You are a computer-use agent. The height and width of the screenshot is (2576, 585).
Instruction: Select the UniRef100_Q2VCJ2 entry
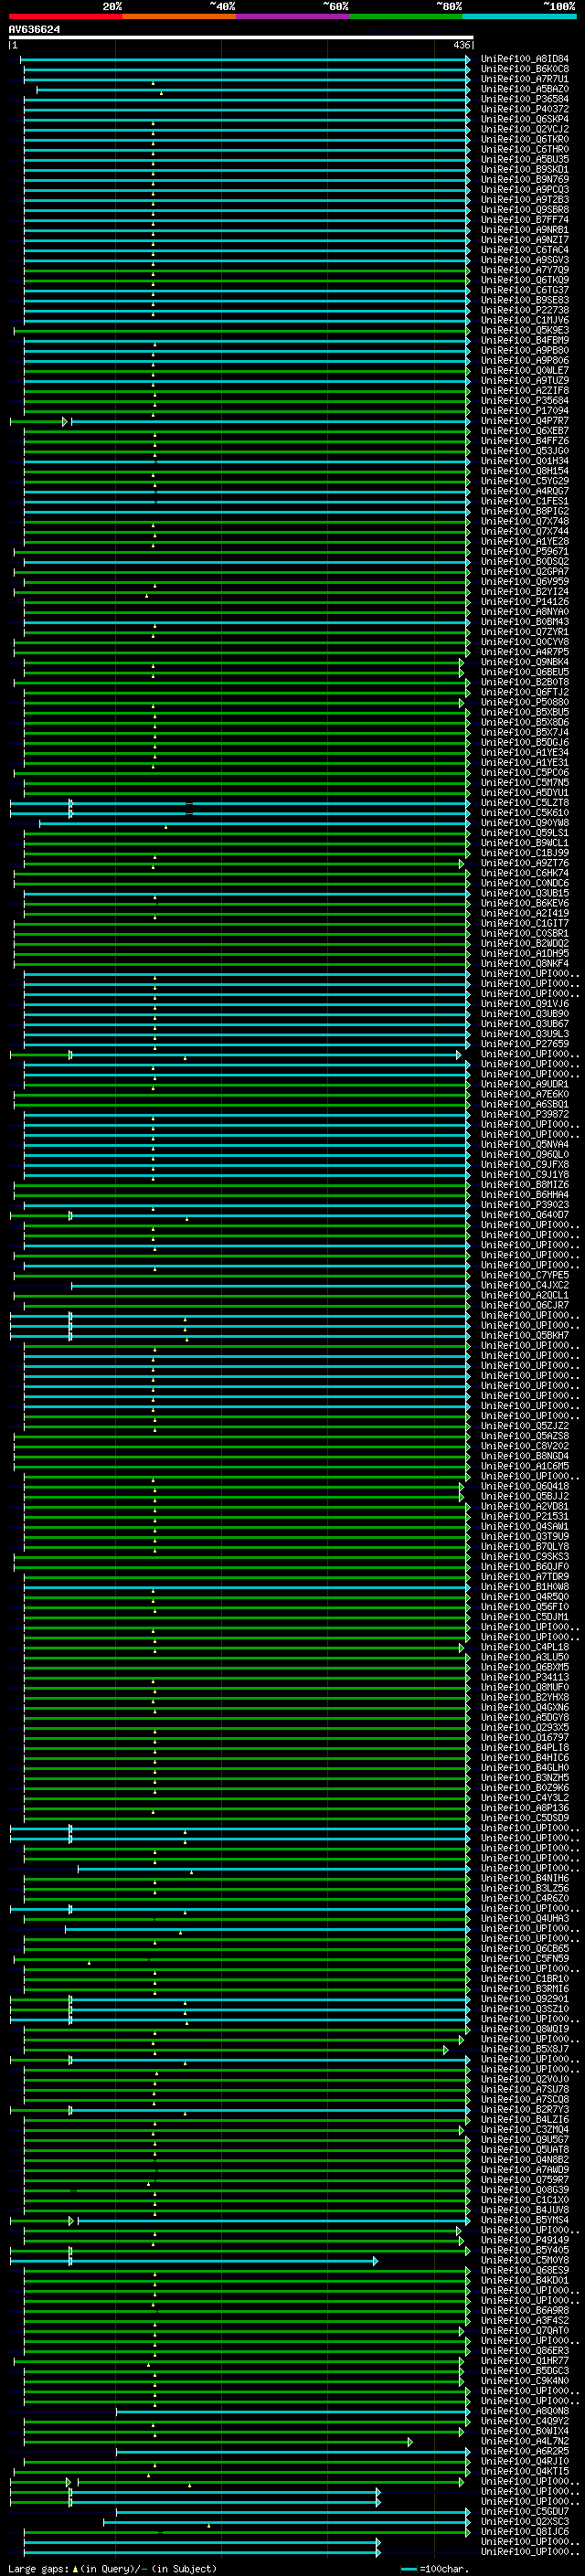coord(525,129)
